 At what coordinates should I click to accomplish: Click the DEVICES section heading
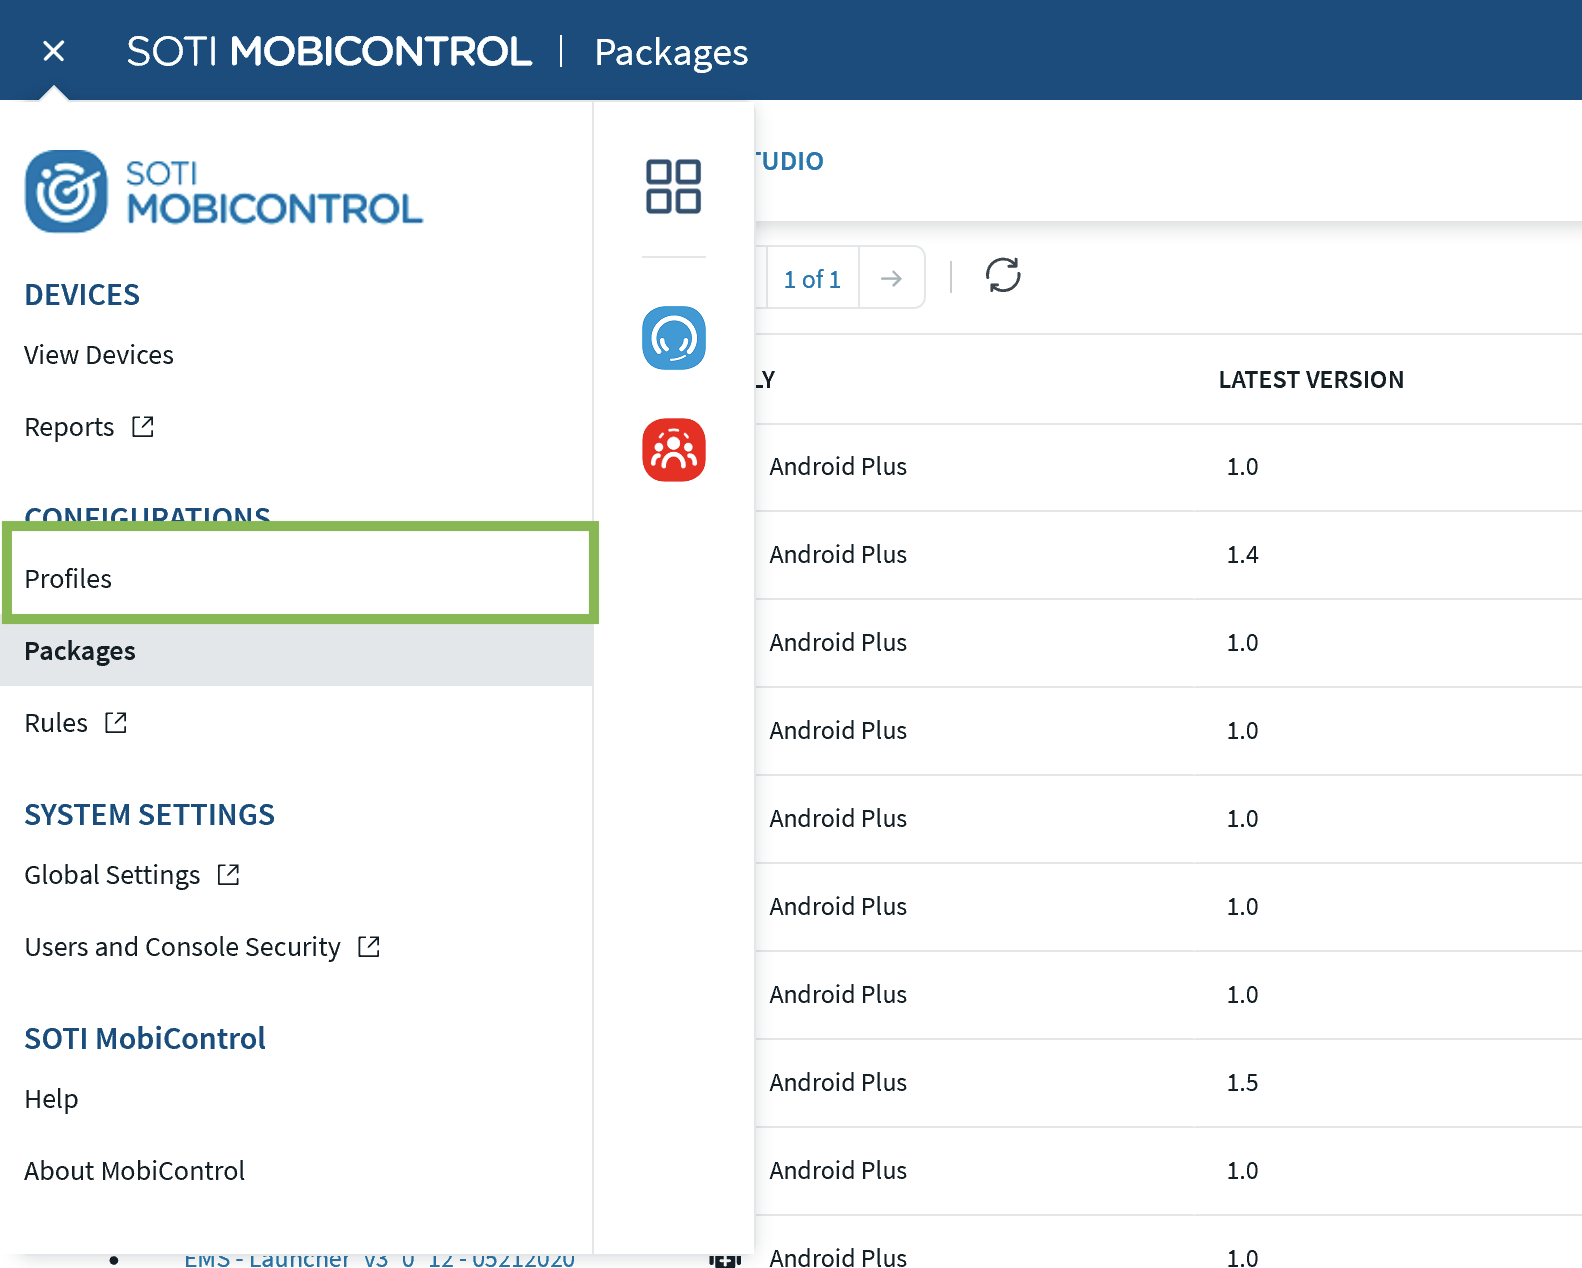coord(82,295)
